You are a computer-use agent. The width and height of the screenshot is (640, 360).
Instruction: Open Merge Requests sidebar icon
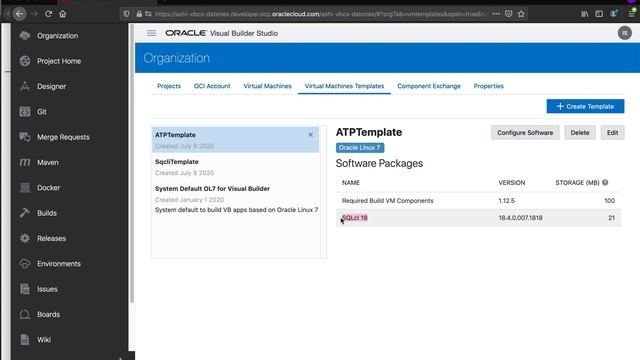pyautogui.click(x=25, y=137)
